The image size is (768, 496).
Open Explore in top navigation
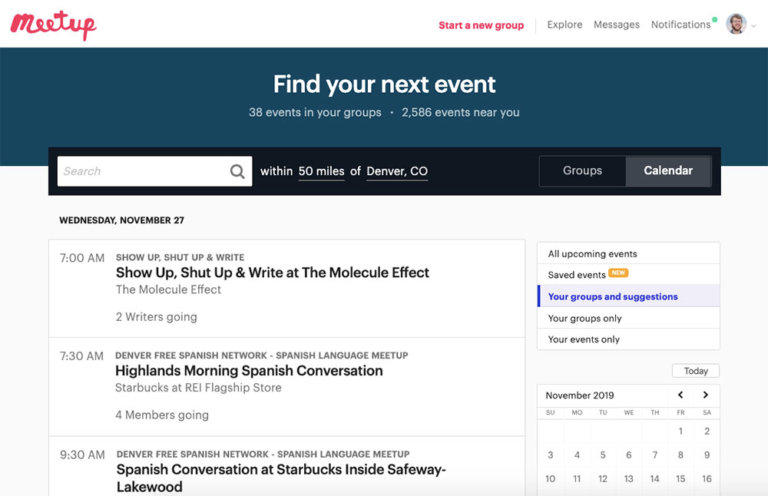[564, 25]
